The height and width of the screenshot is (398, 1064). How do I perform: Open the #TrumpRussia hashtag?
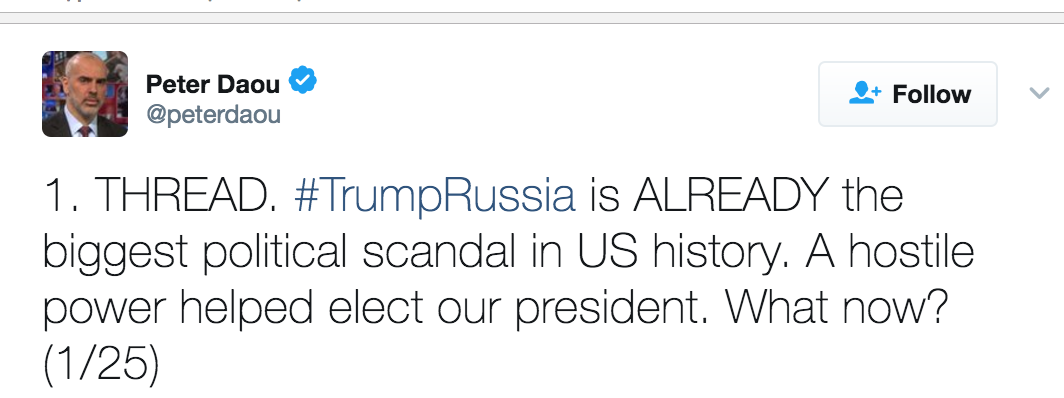point(435,195)
